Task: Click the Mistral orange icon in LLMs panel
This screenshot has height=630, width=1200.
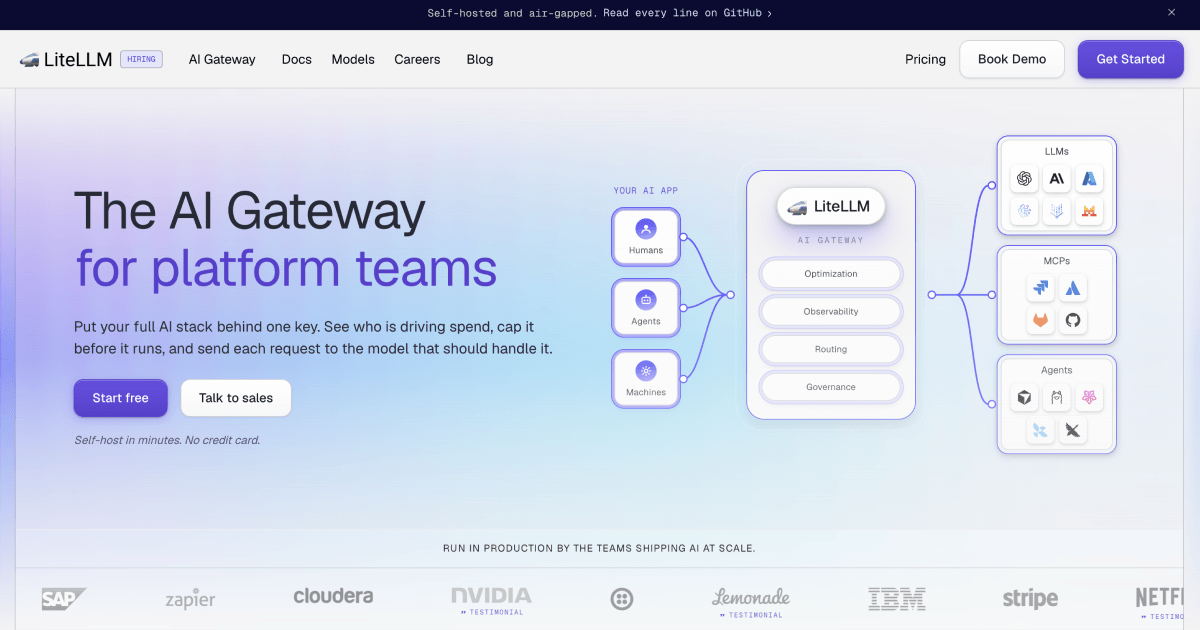Action: (1089, 211)
